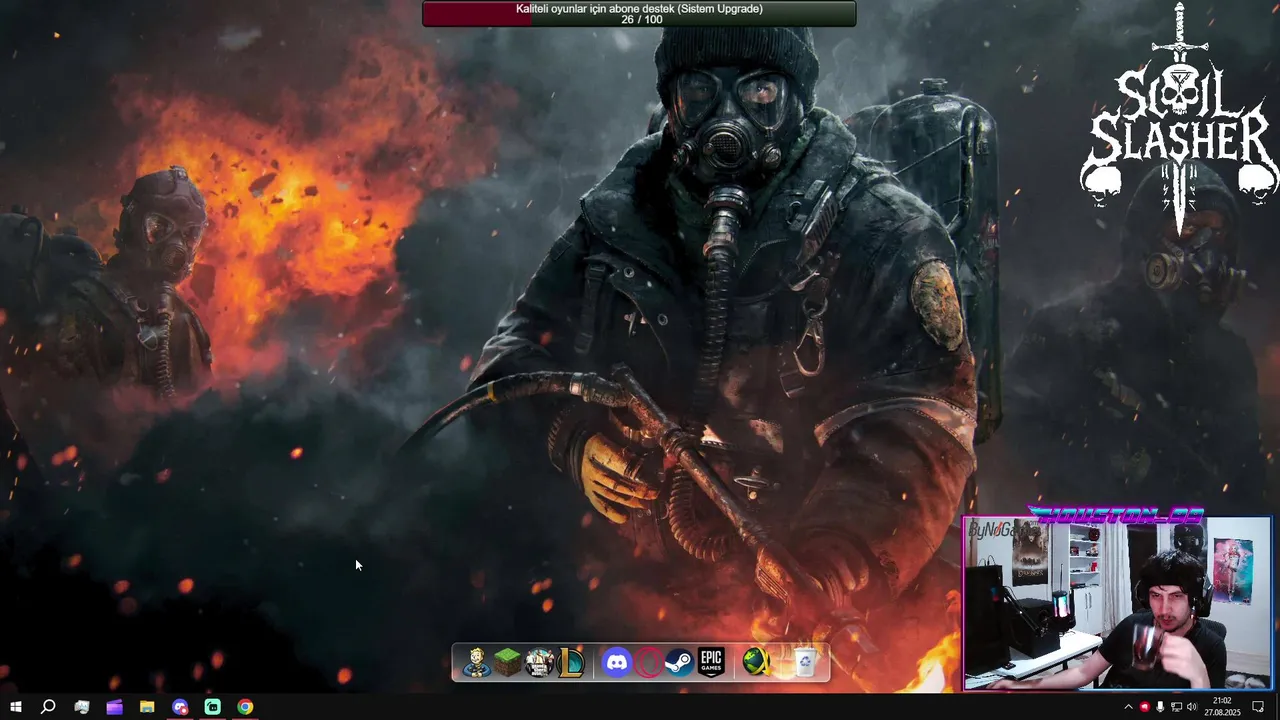This screenshot has height=720, width=1280.
Task: Open the volume speaker tray icon
Action: tap(1191, 707)
